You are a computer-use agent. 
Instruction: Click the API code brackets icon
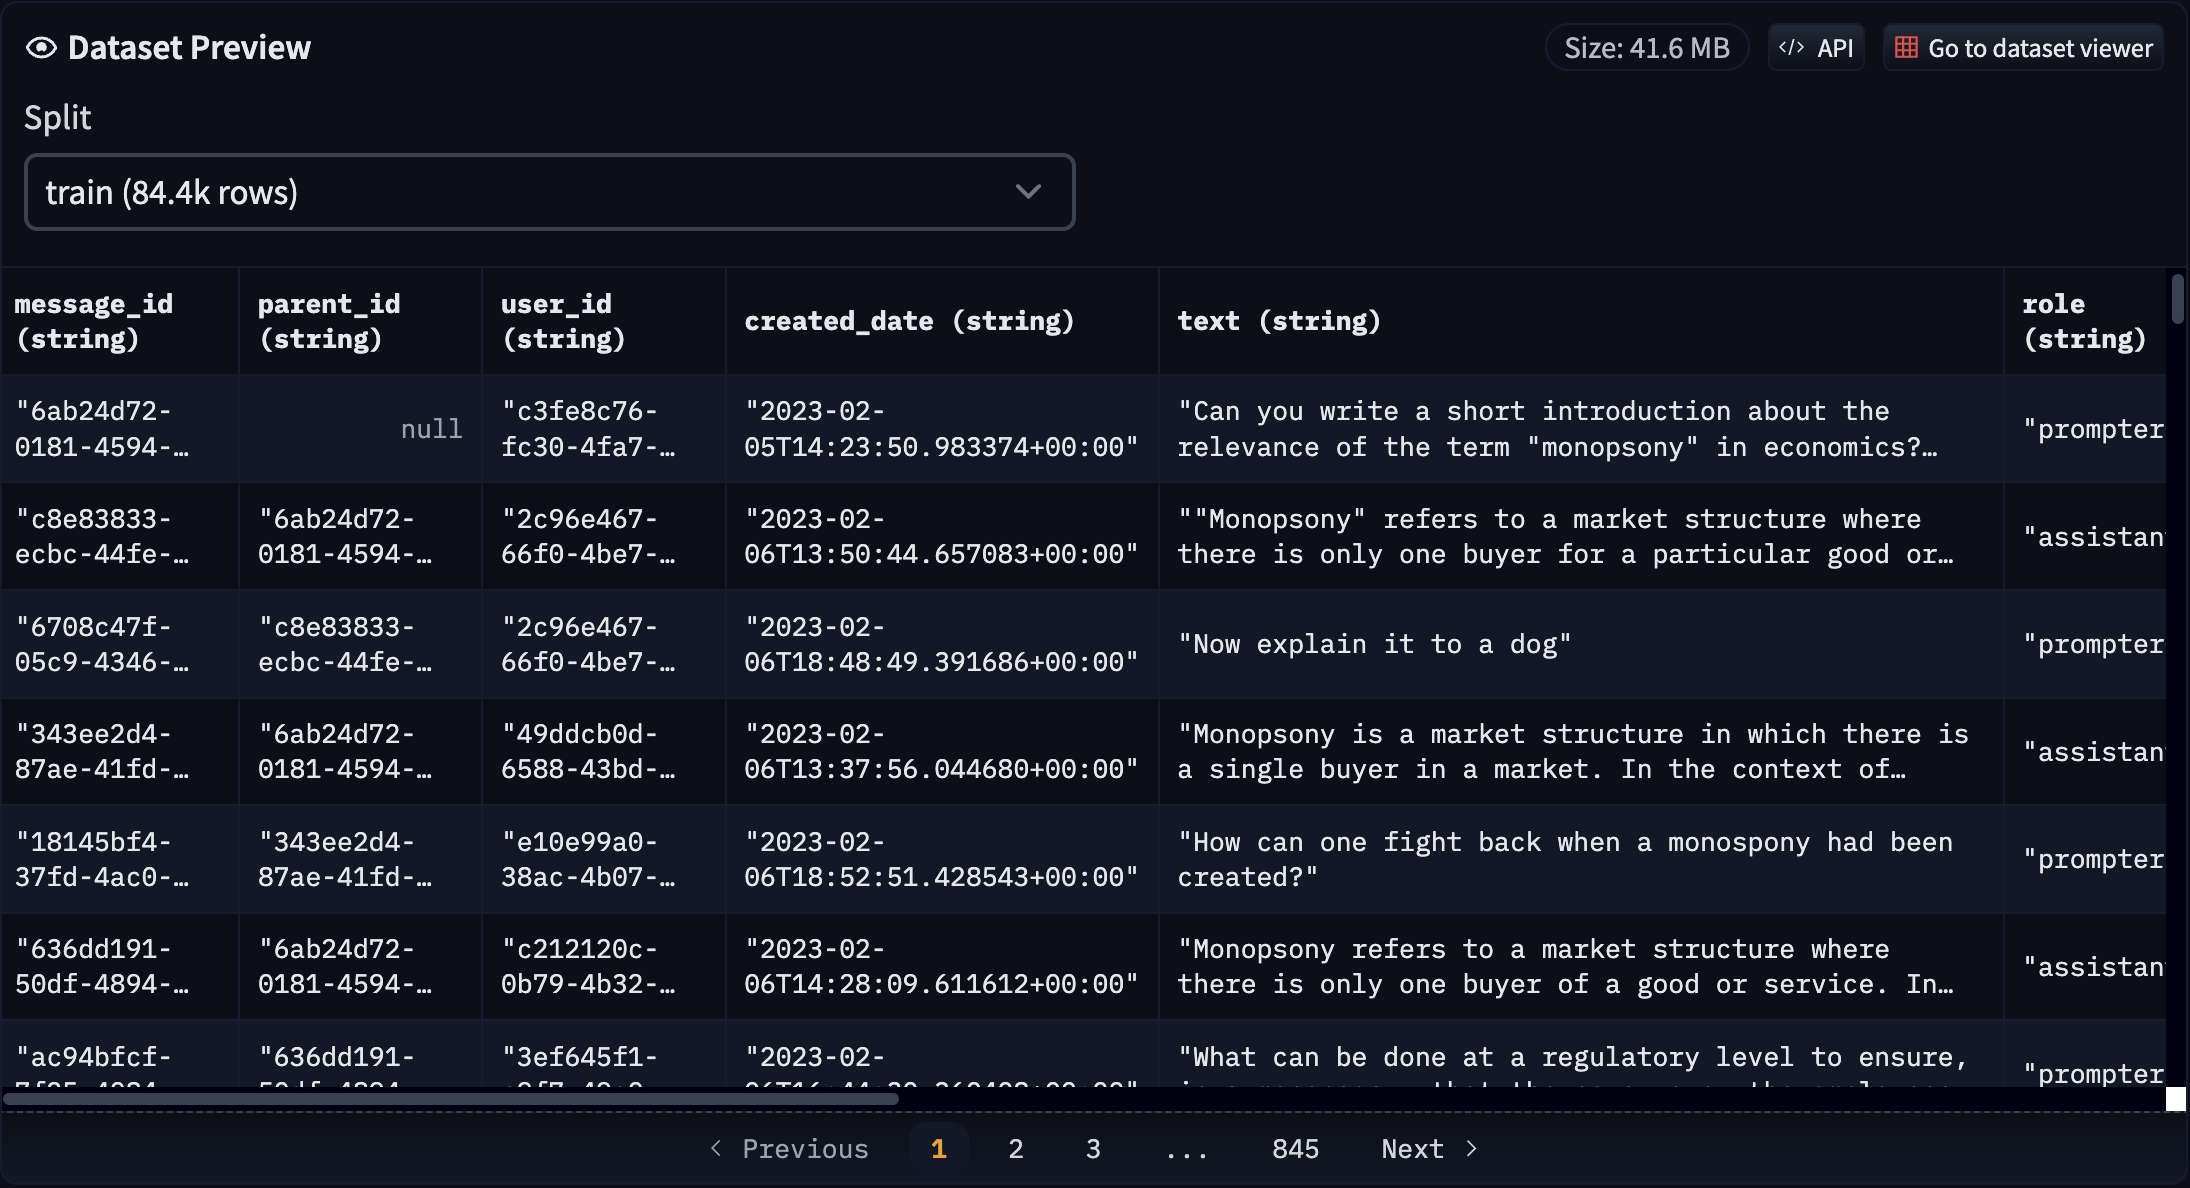pyautogui.click(x=1791, y=48)
